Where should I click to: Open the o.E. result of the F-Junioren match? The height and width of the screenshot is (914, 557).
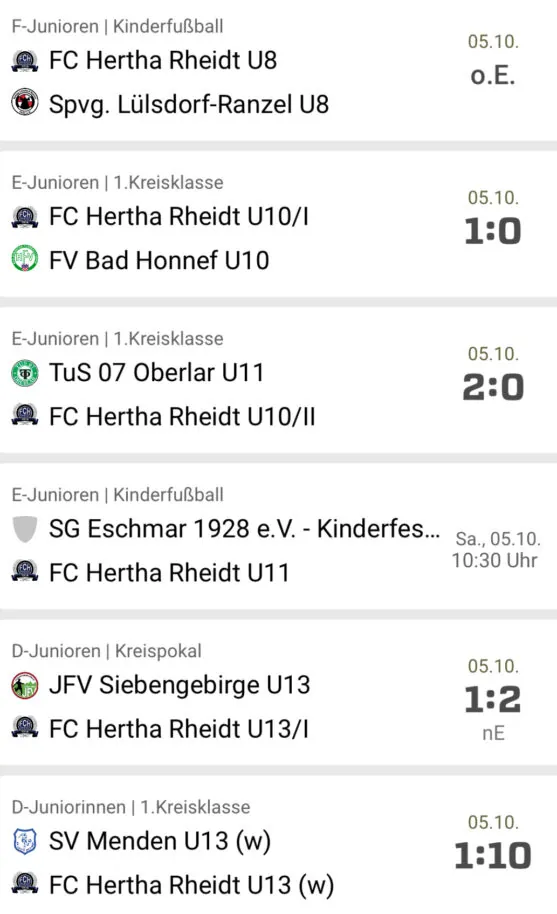click(493, 76)
